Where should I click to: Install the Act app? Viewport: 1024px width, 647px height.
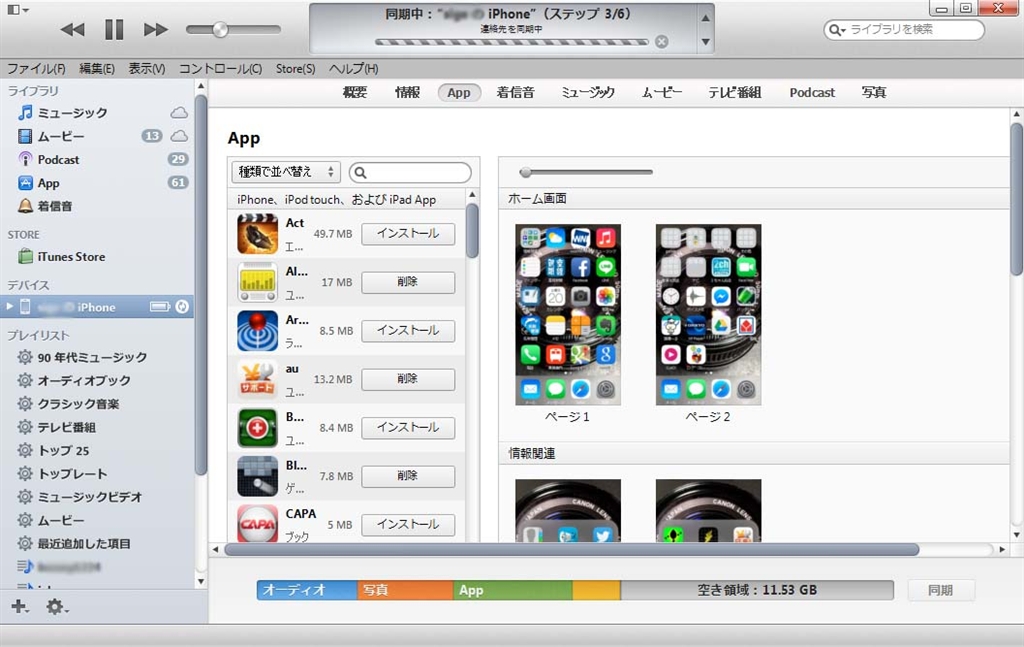point(408,234)
